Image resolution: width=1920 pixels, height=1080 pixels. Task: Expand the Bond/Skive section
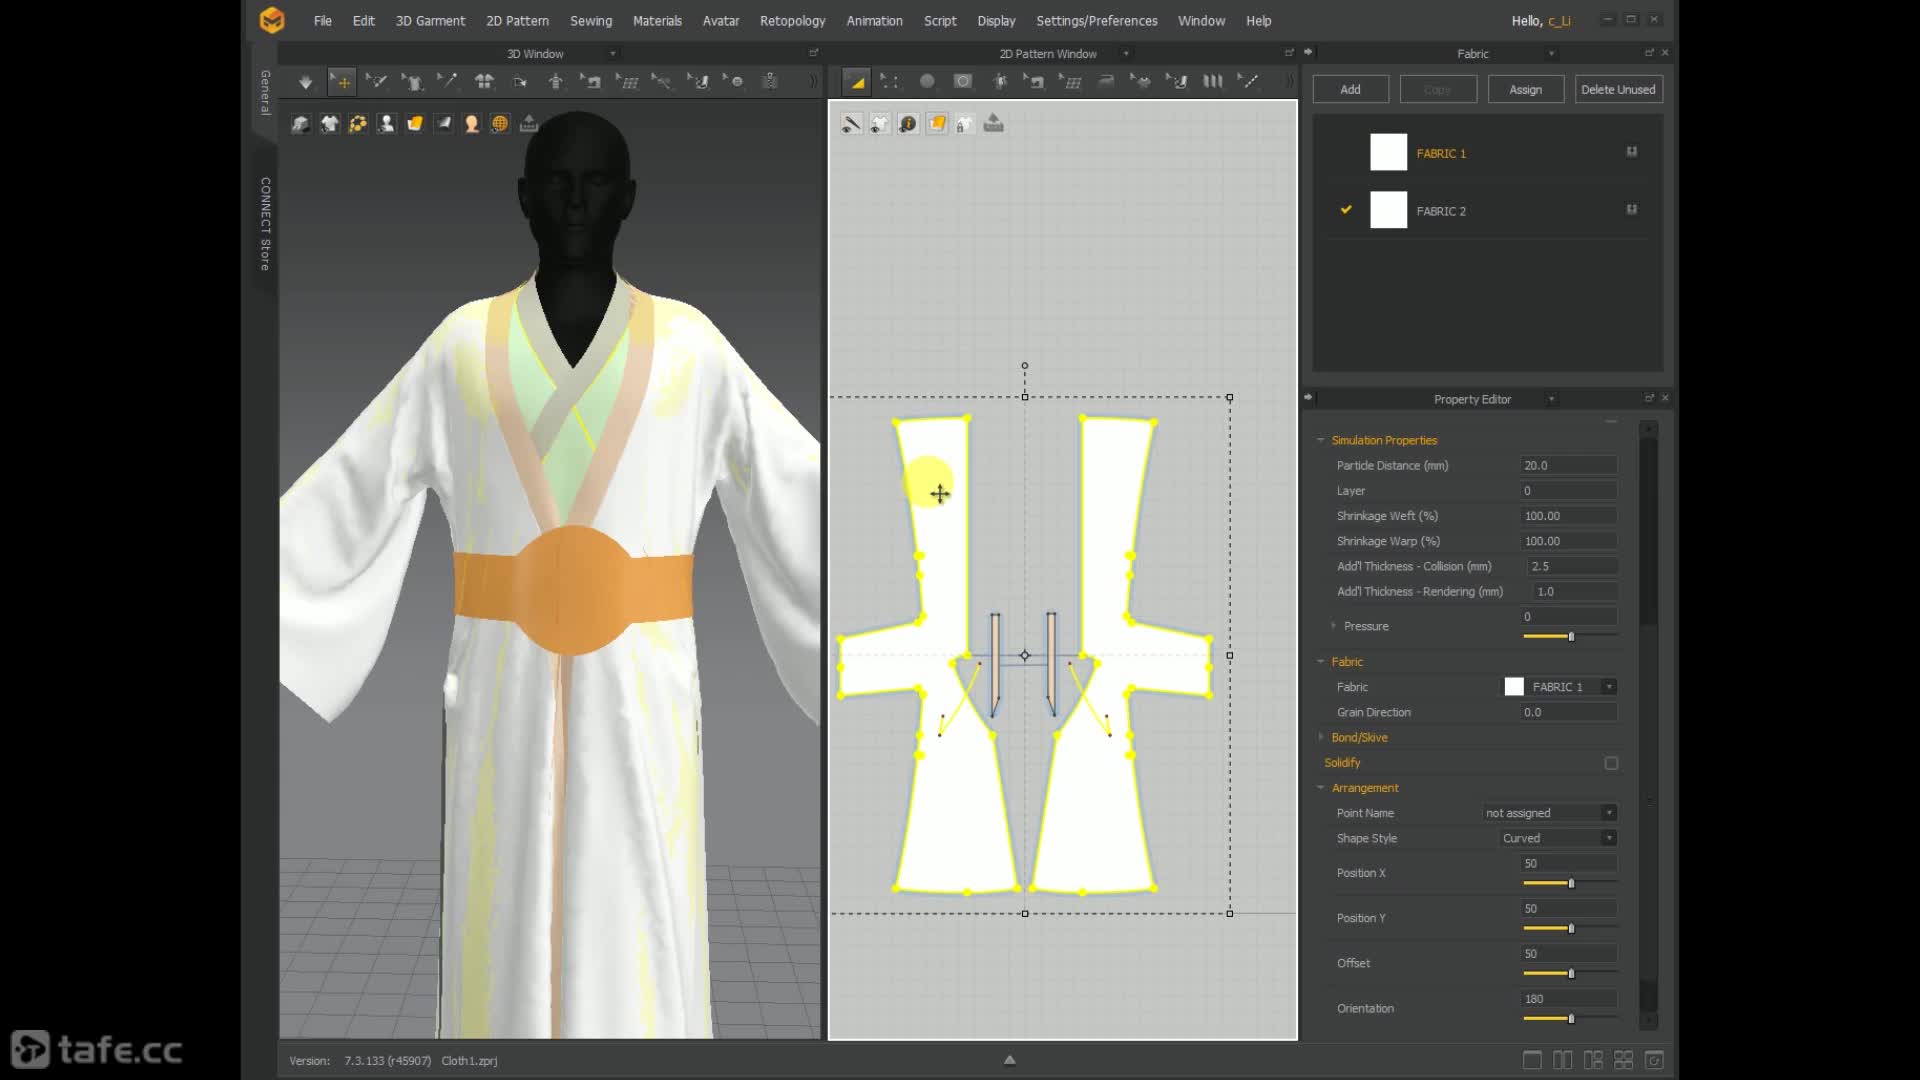click(1320, 737)
